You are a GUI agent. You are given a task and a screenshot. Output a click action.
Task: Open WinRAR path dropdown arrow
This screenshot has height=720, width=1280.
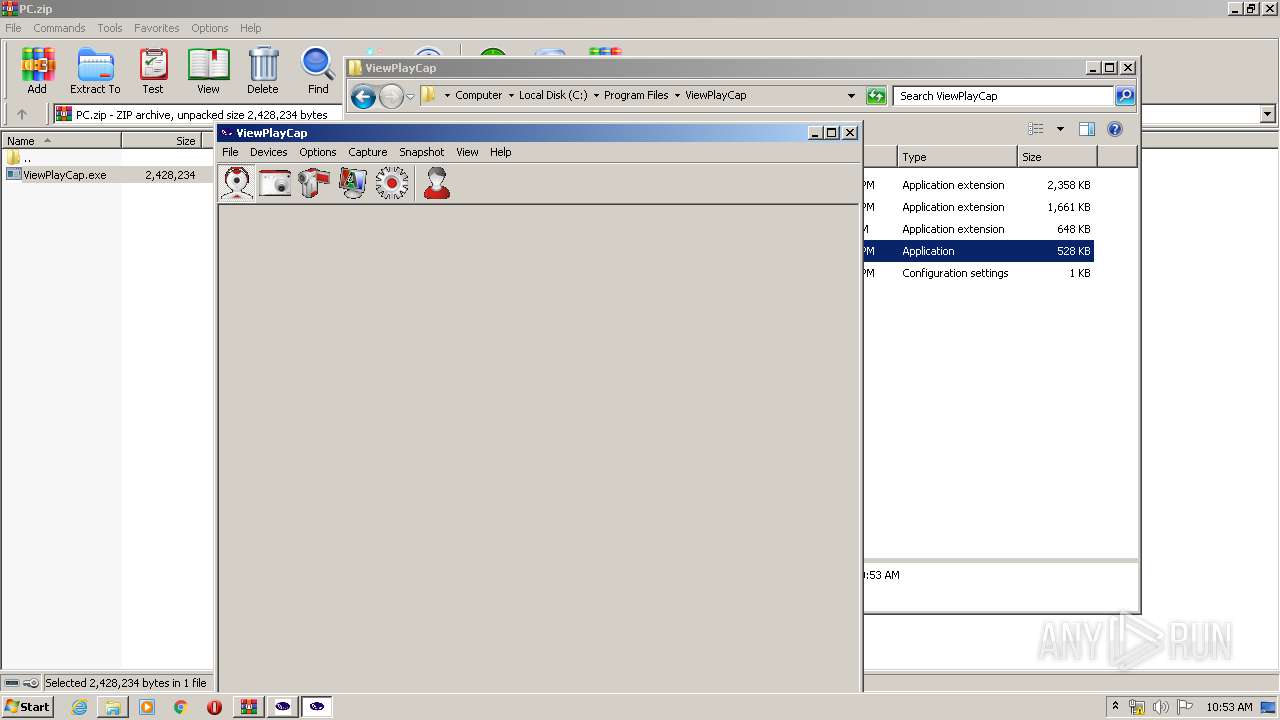pos(1268,114)
